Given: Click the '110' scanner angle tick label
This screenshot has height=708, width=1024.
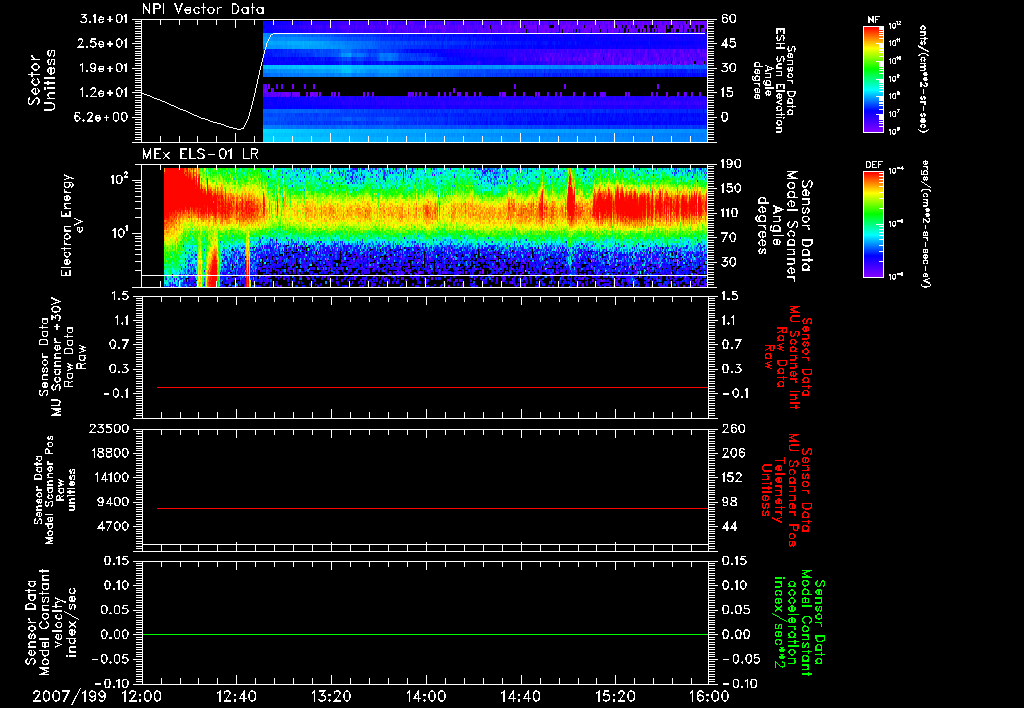Looking at the screenshot, I should pos(731,213).
